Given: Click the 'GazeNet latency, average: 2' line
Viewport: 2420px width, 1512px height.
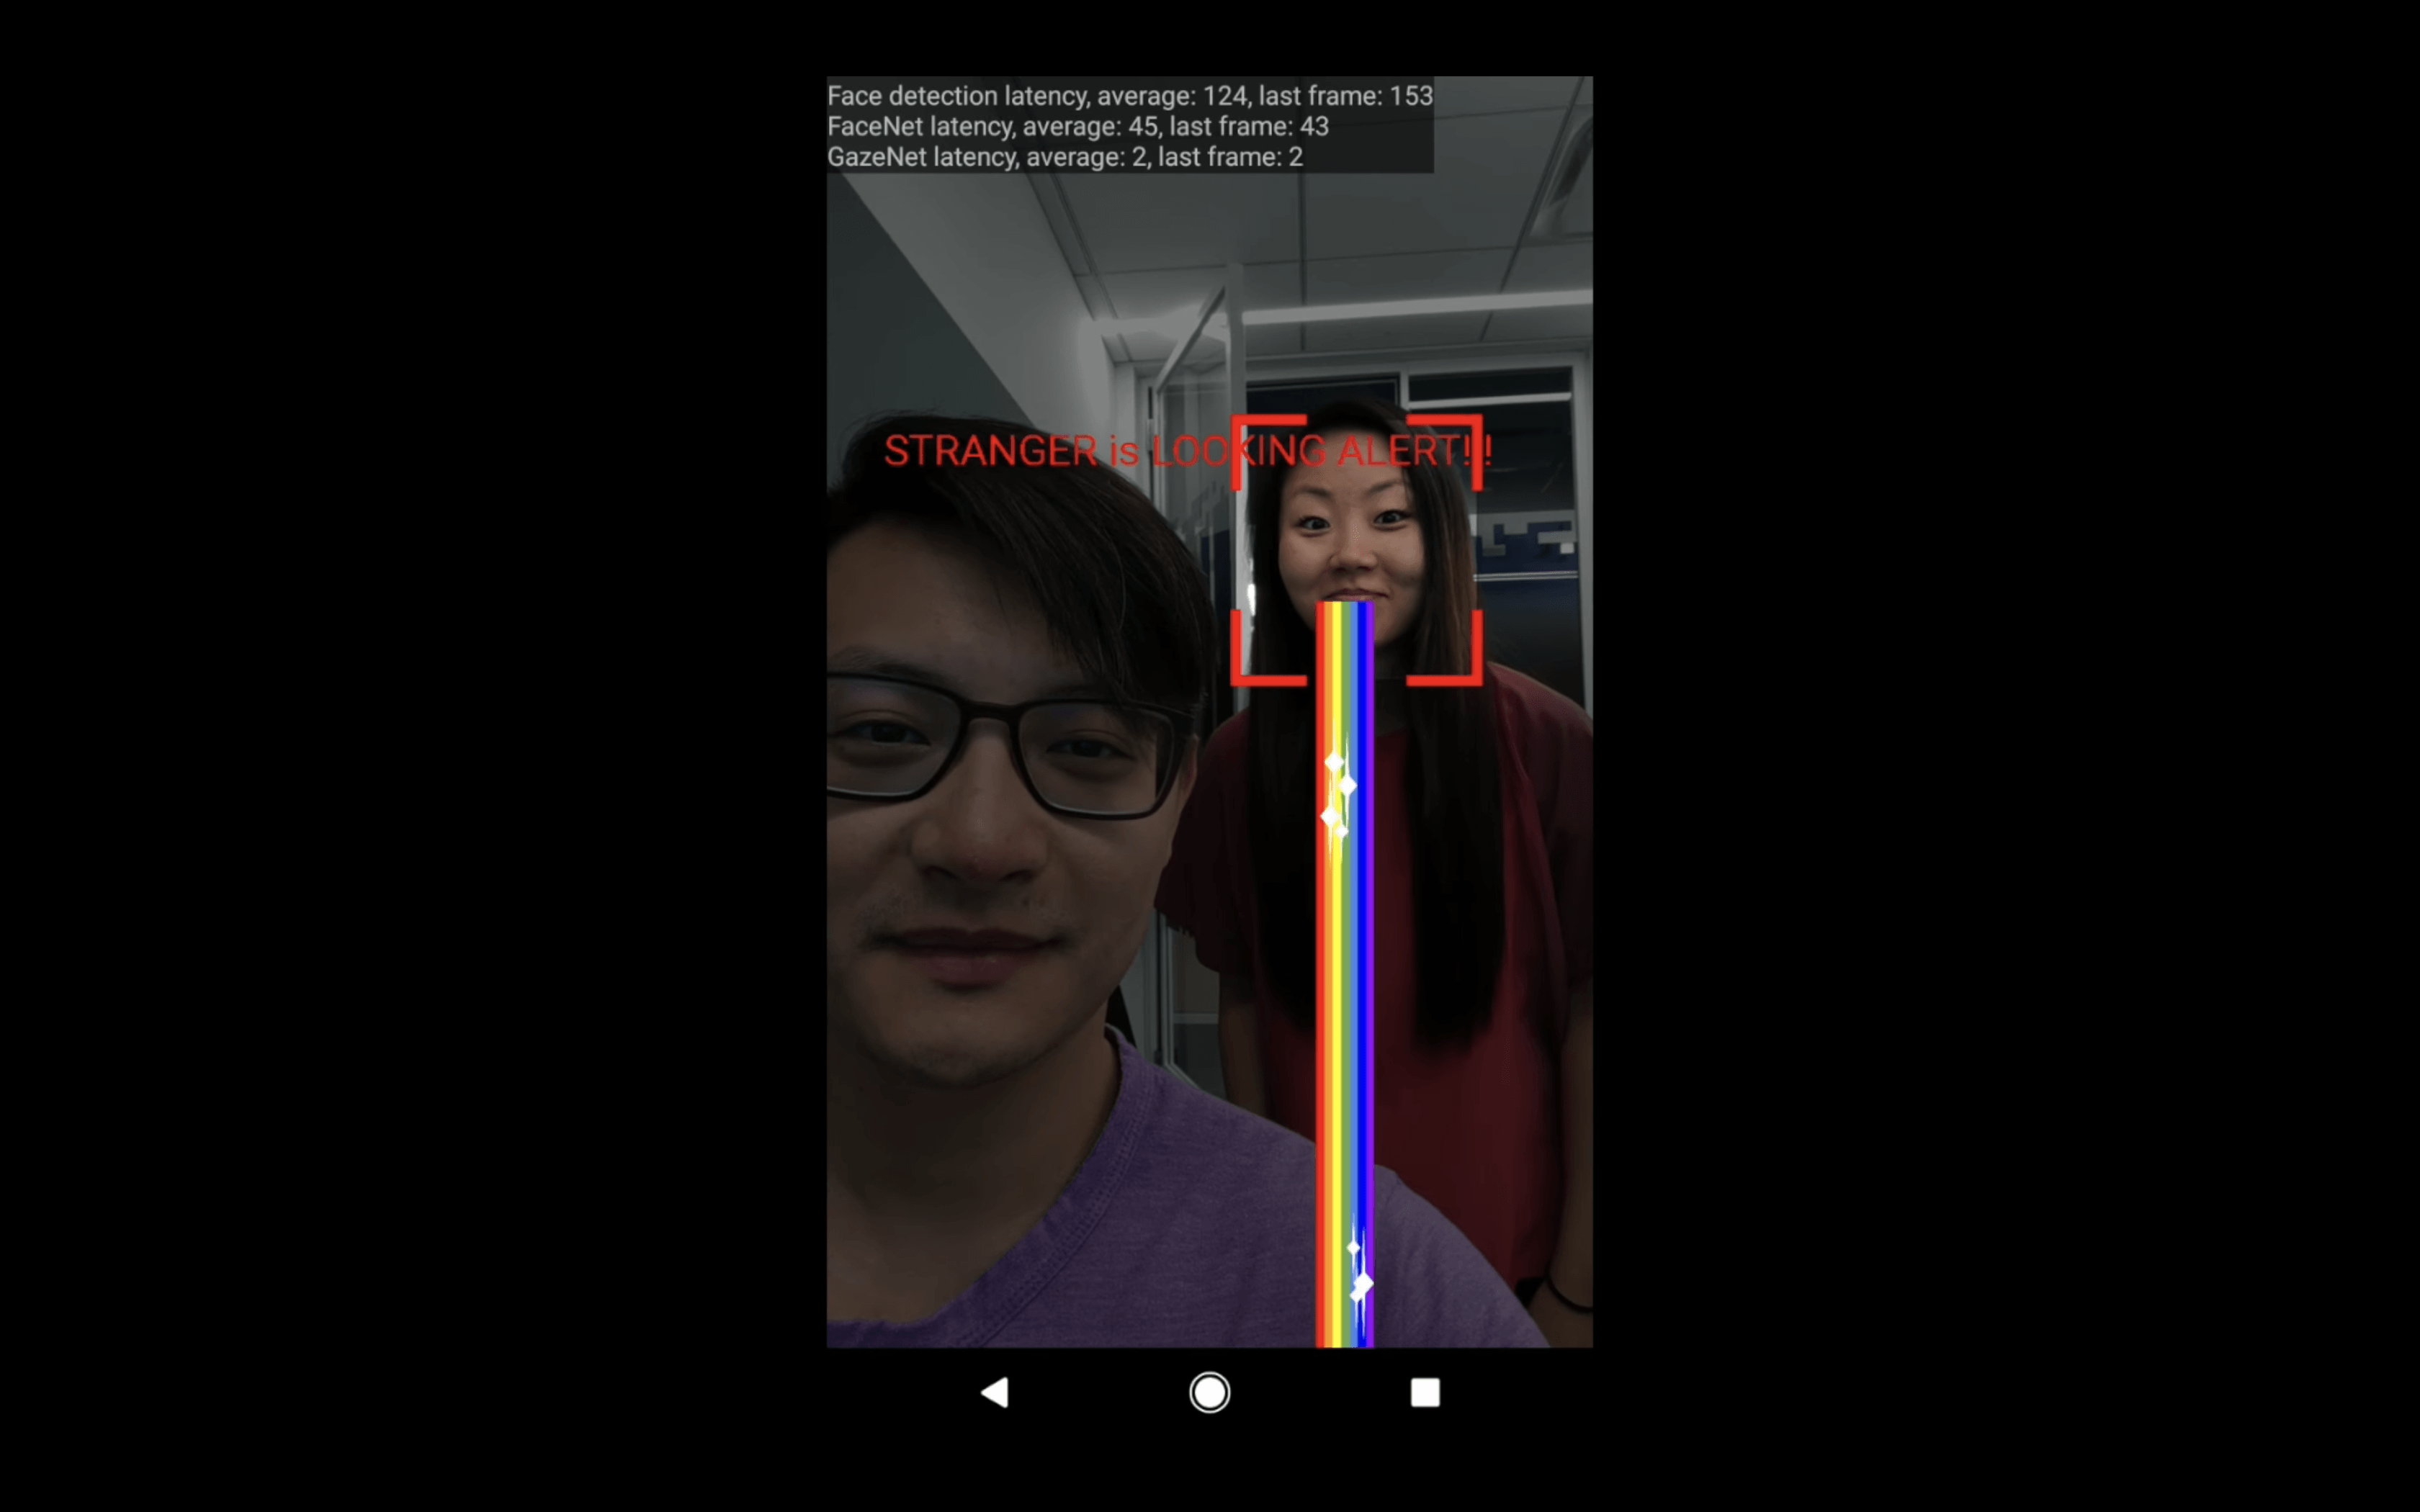Looking at the screenshot, I should pyautogui.click(x=1064, y=157).
